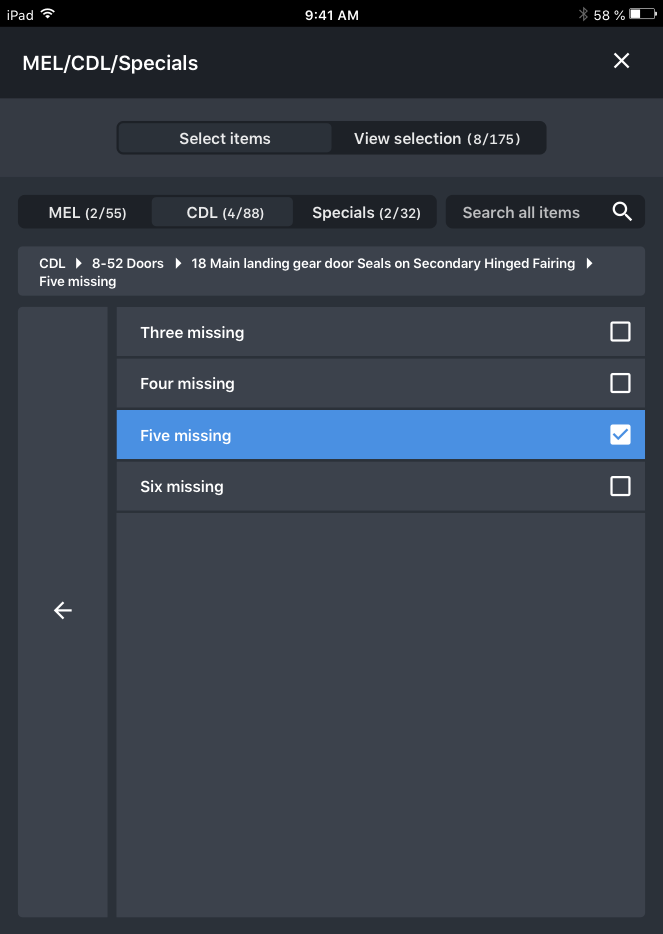Check the Four missing checkbox
The width and height of the screenshot is (663, 934).
click(620, 383)
